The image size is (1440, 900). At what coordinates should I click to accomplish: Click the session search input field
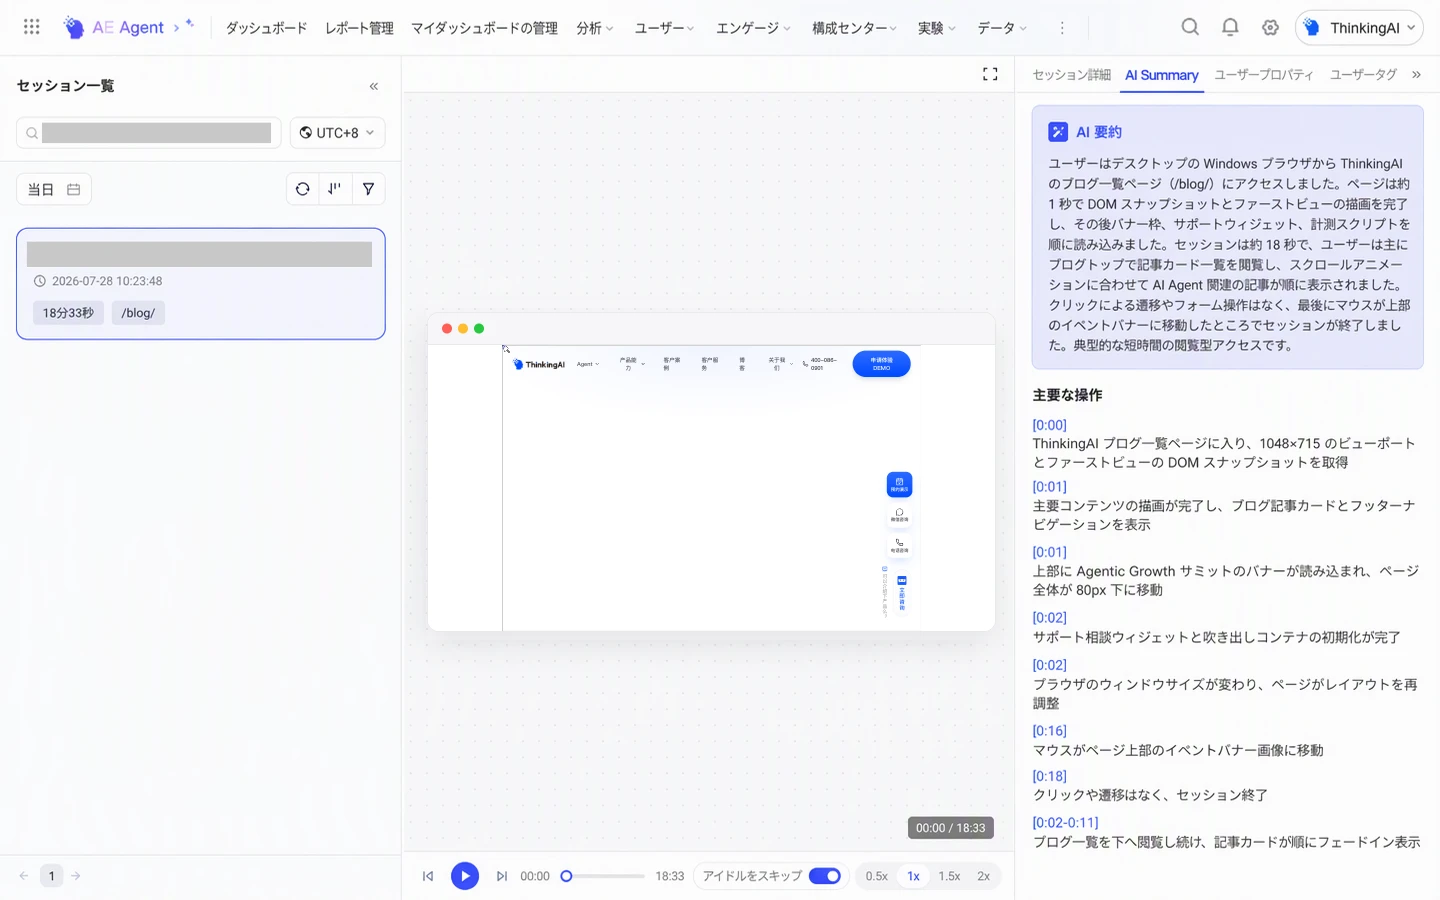pos(148,133)
